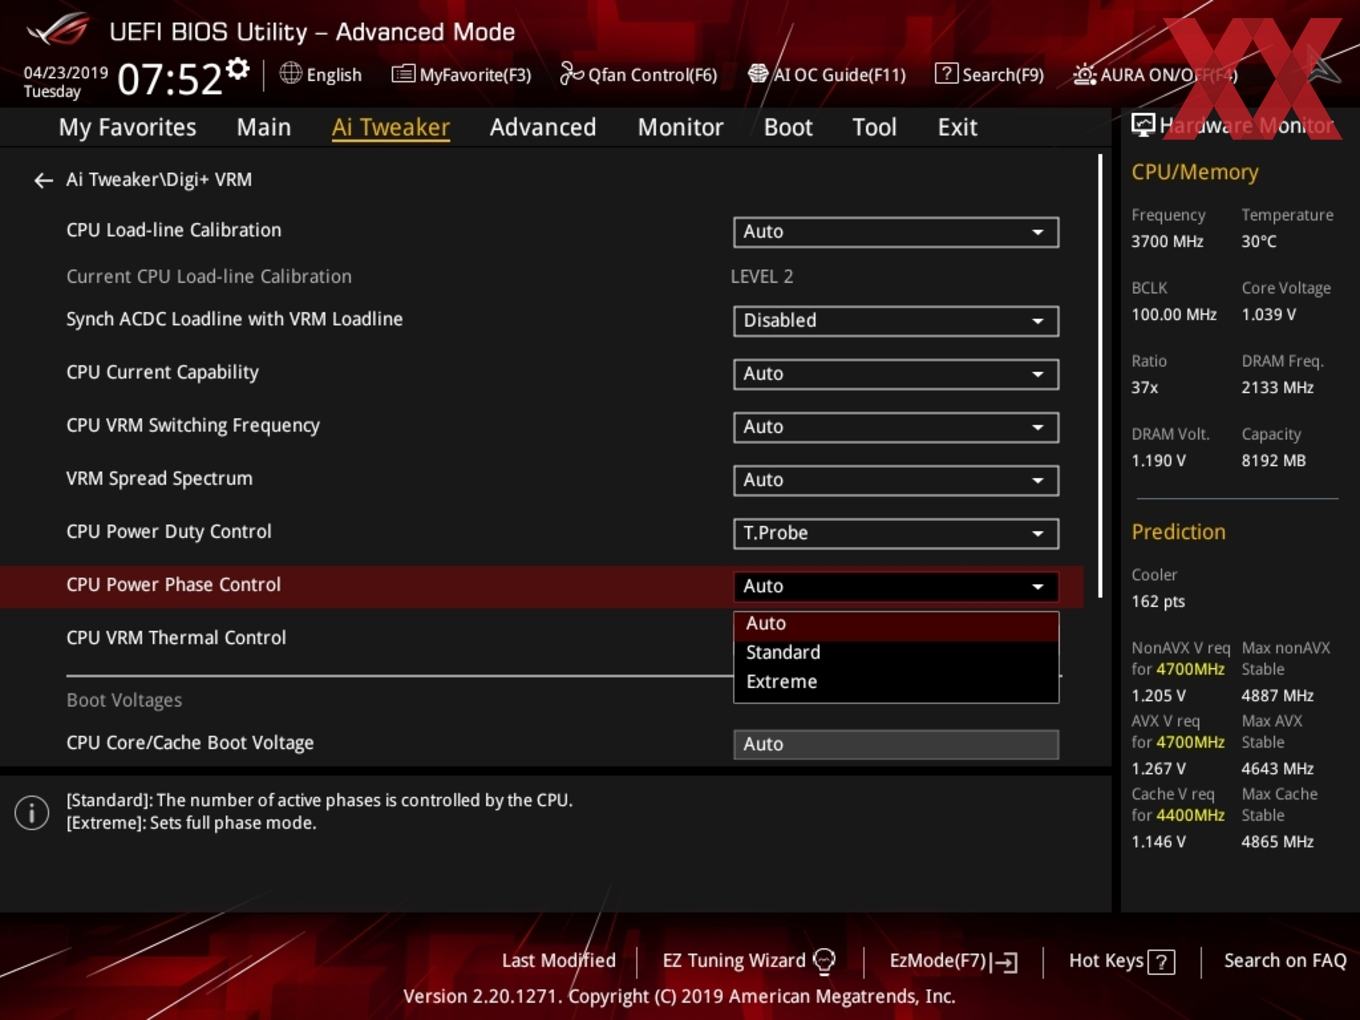Click the 04/23/2019 date text

coord(66,73)
